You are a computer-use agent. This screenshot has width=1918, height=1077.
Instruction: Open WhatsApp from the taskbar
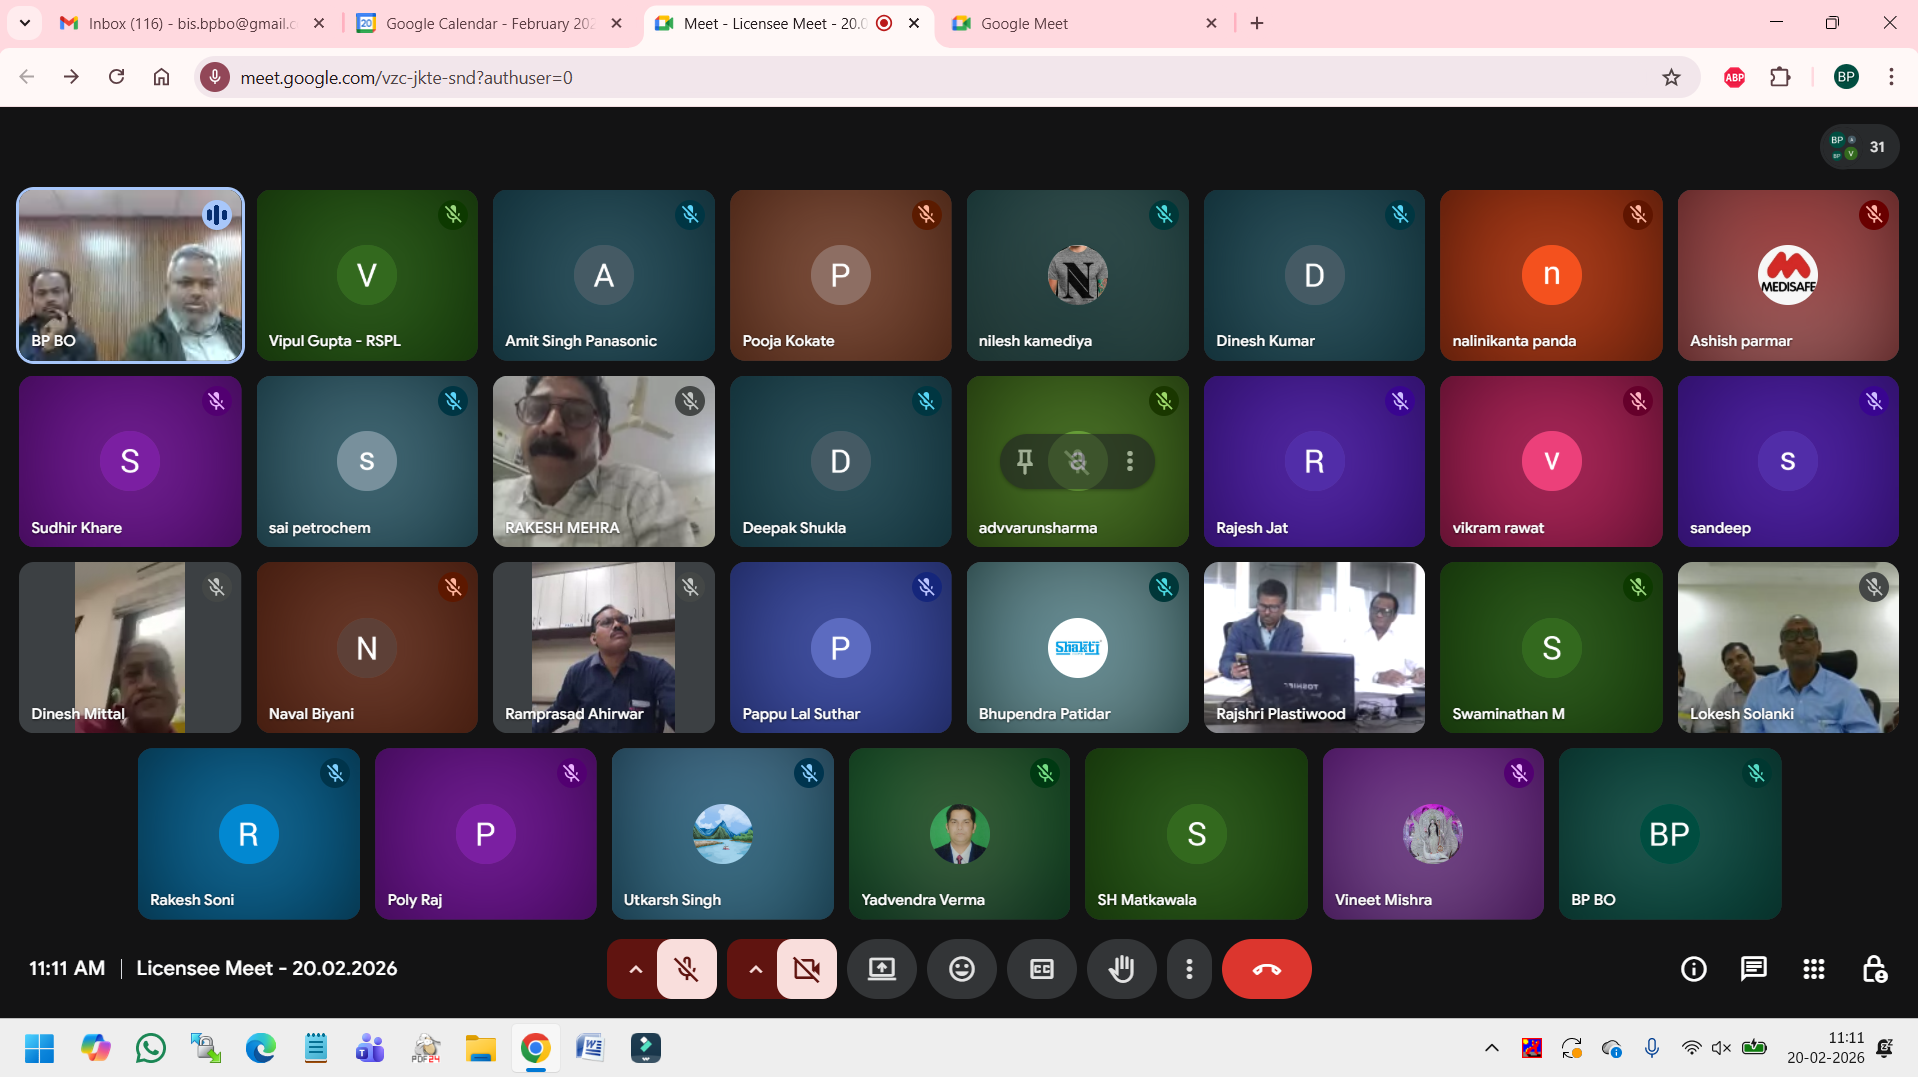tap(151, 1047)
